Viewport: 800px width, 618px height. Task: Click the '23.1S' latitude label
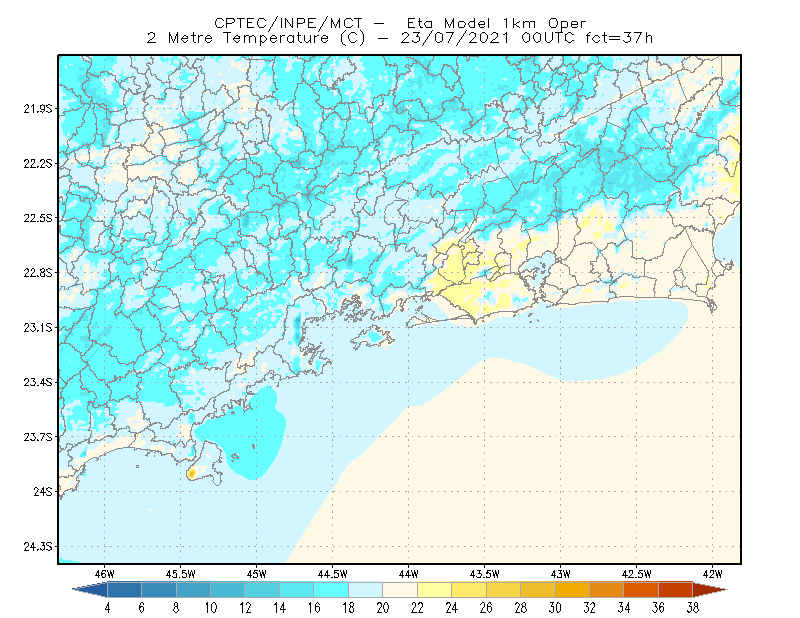point(37,327)
